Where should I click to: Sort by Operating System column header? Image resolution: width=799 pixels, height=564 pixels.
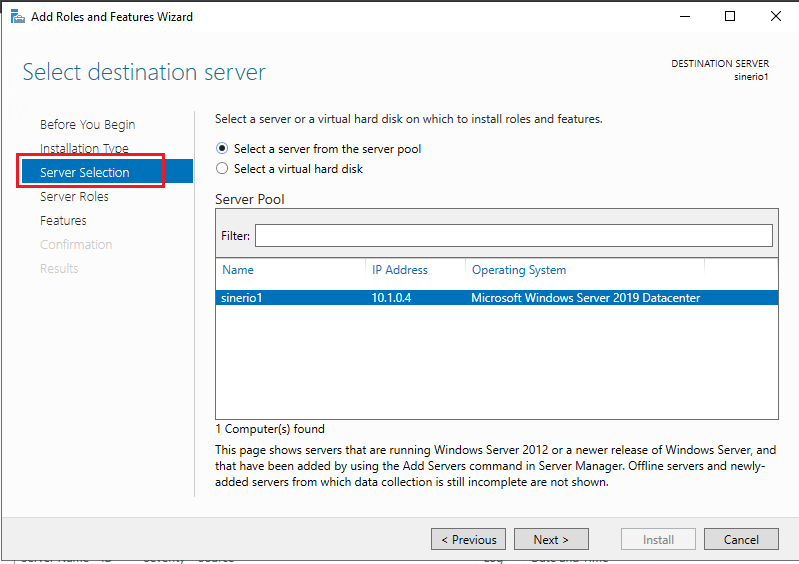pos(519,270)
